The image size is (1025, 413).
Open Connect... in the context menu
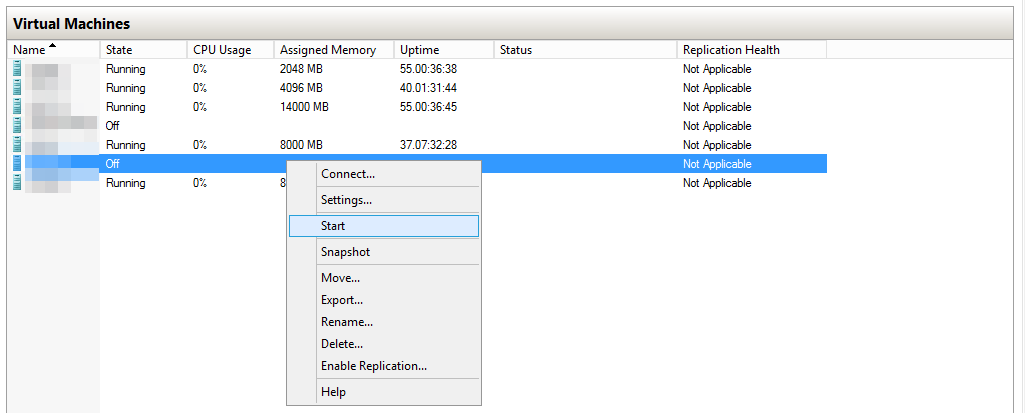(347, 174)
